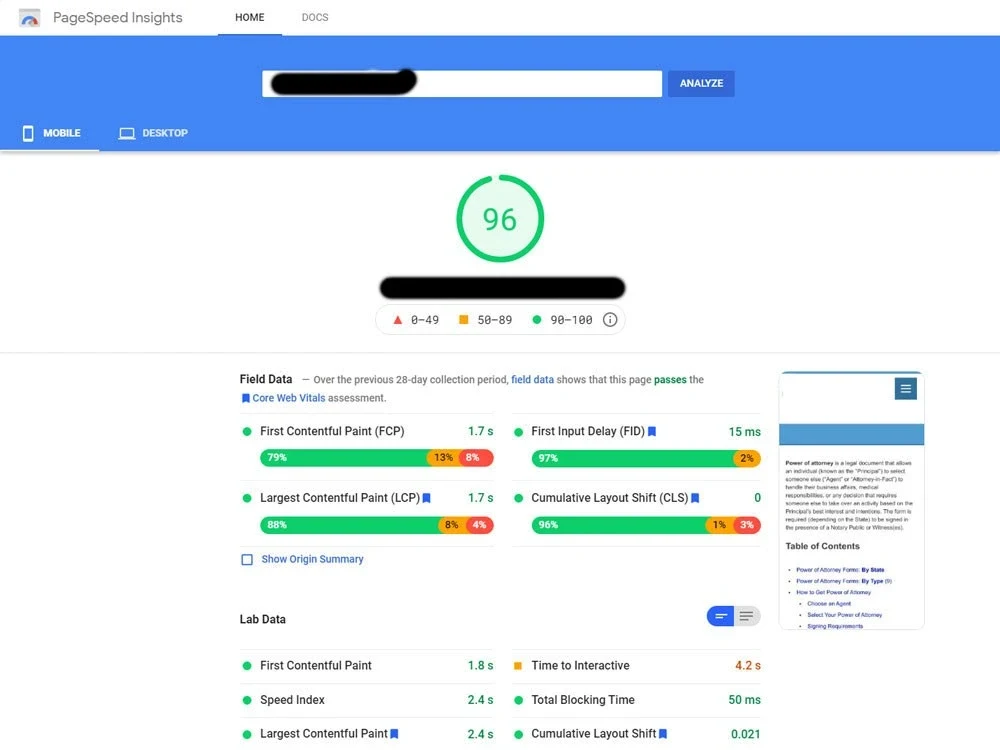Click the Largest Contentful Paint (LCP) distribution bar
Screen dimensions: 1000x750
click(x=376, y=525)
